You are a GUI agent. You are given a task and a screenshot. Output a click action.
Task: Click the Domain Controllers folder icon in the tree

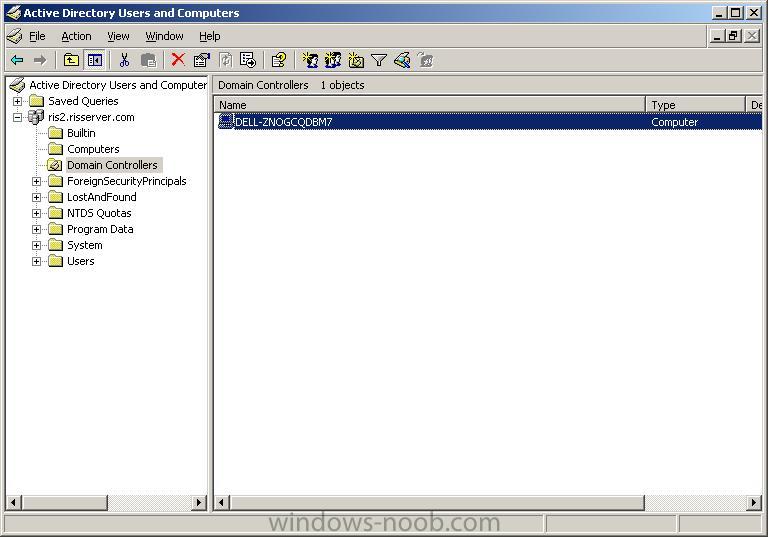[55, 165]
